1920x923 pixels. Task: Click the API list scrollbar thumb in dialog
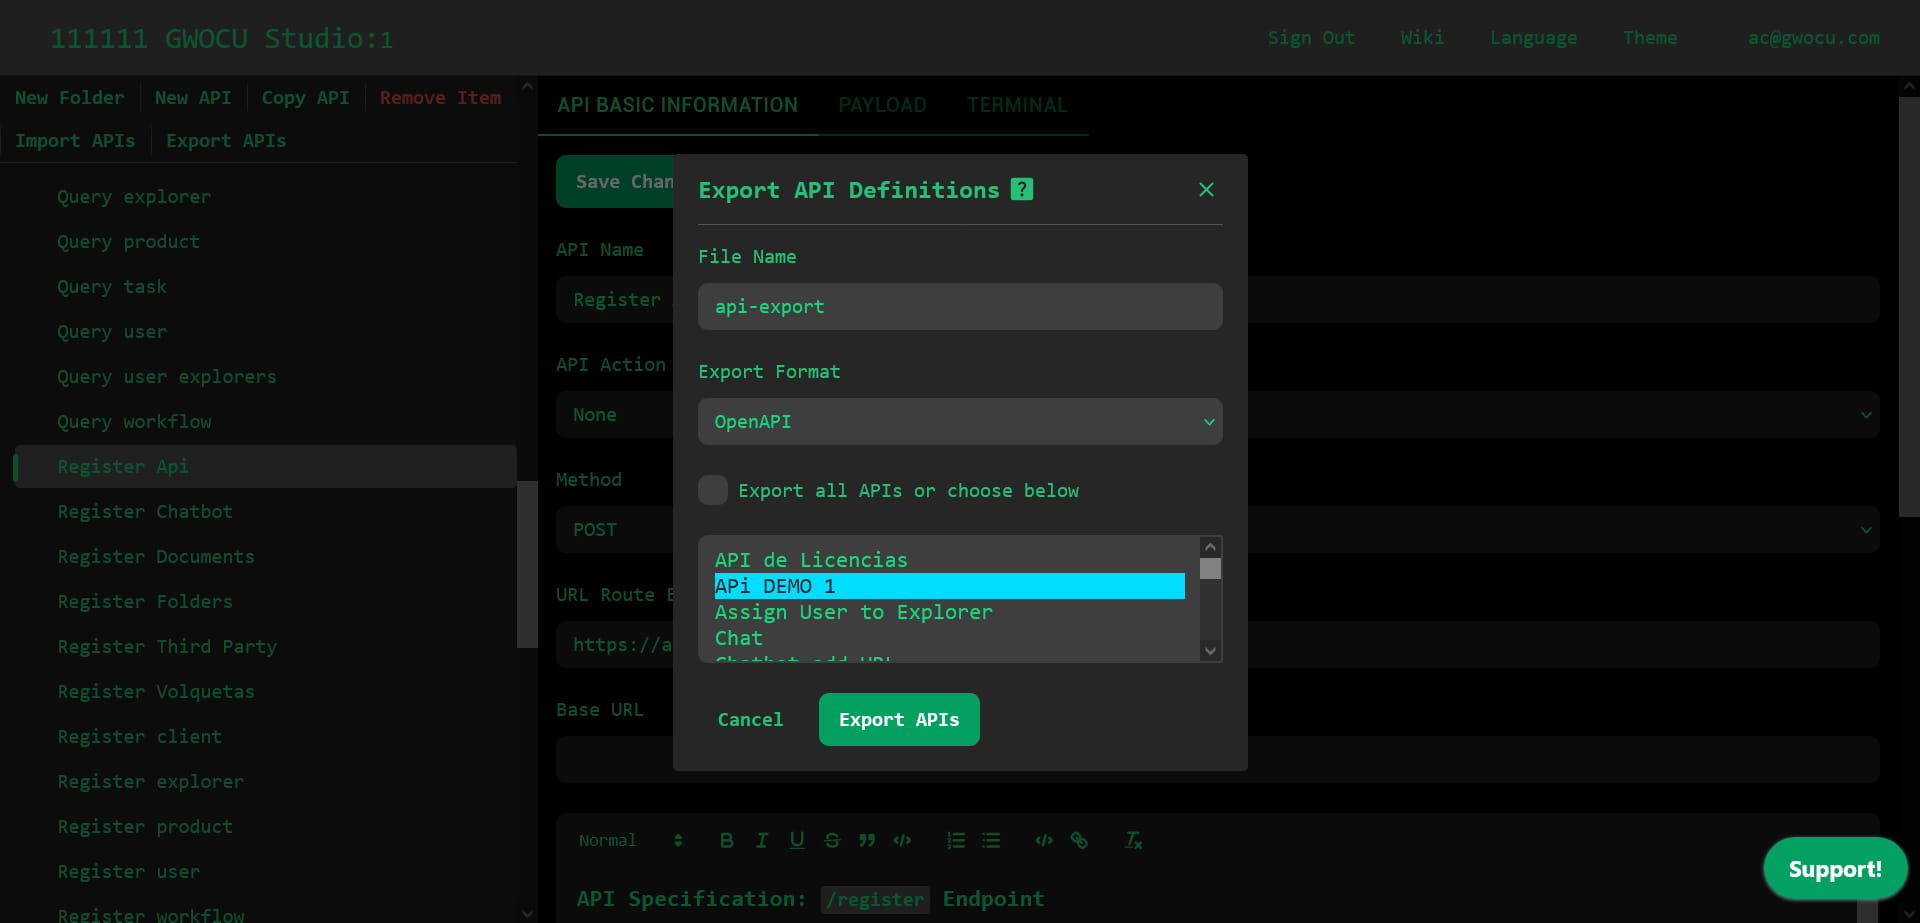(x=1210, y=569)
